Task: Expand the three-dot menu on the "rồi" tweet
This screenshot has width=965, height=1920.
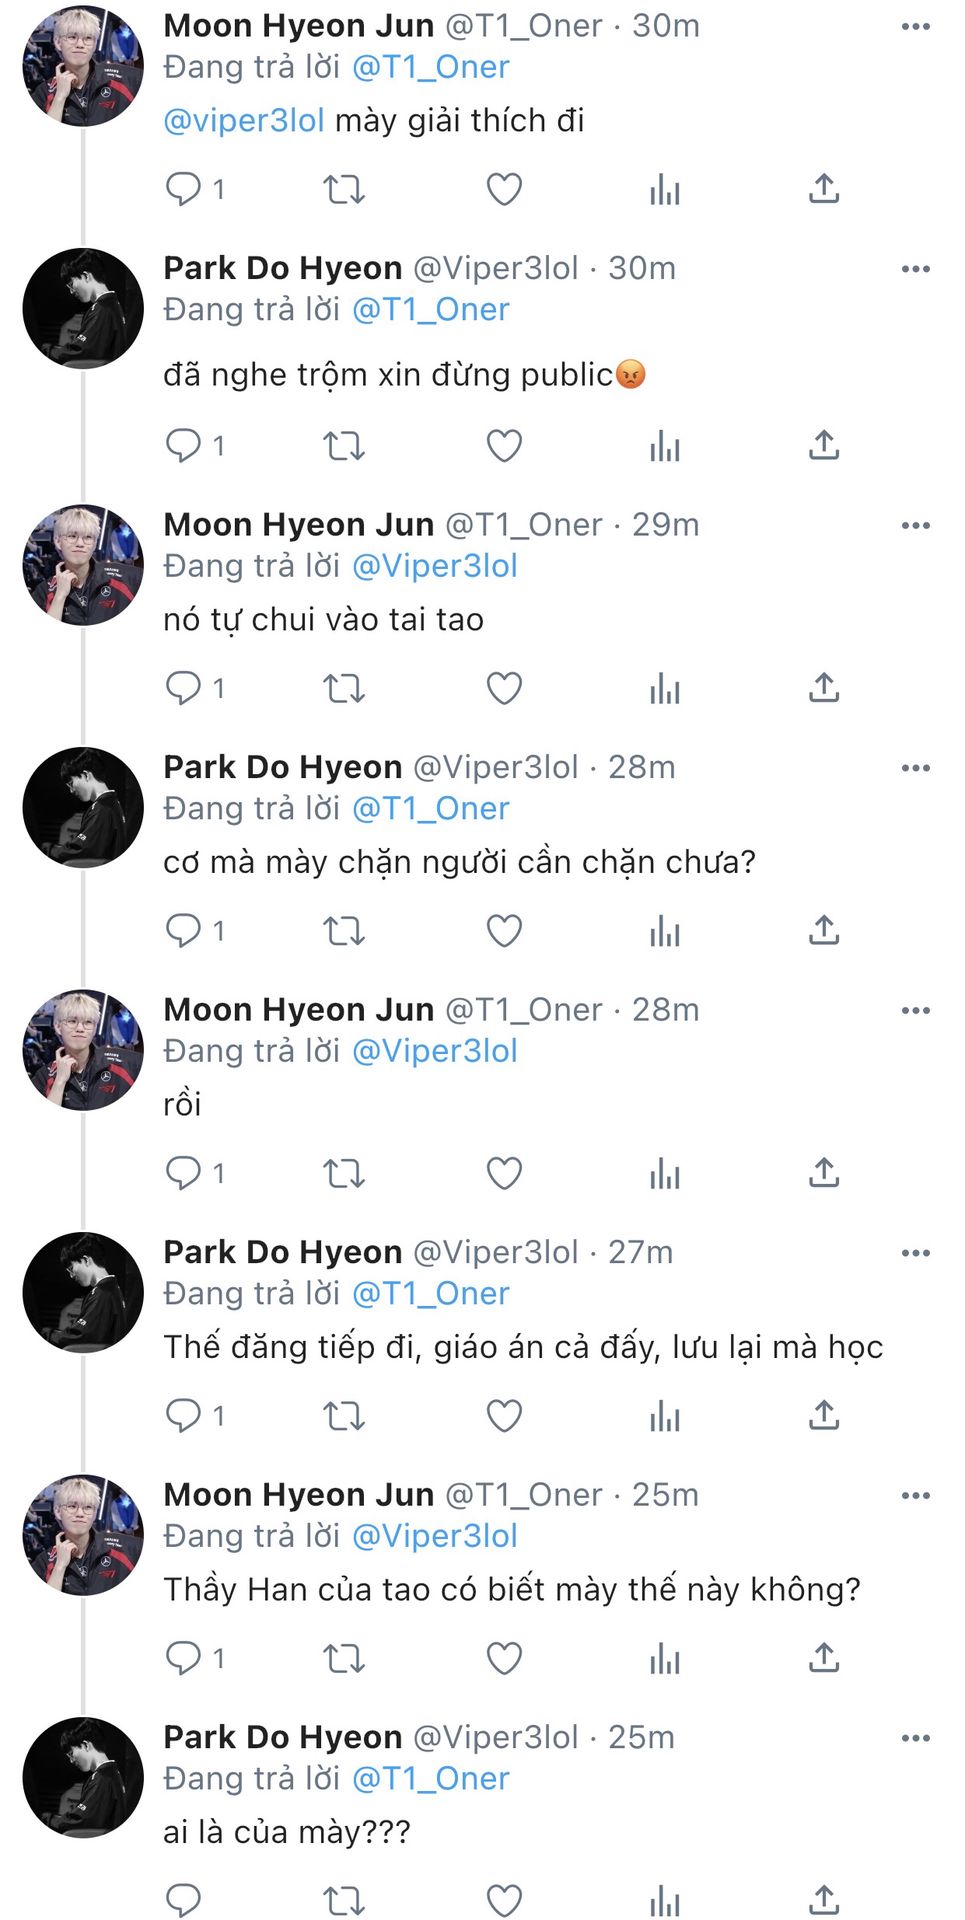Action: tap(915, 1011)
